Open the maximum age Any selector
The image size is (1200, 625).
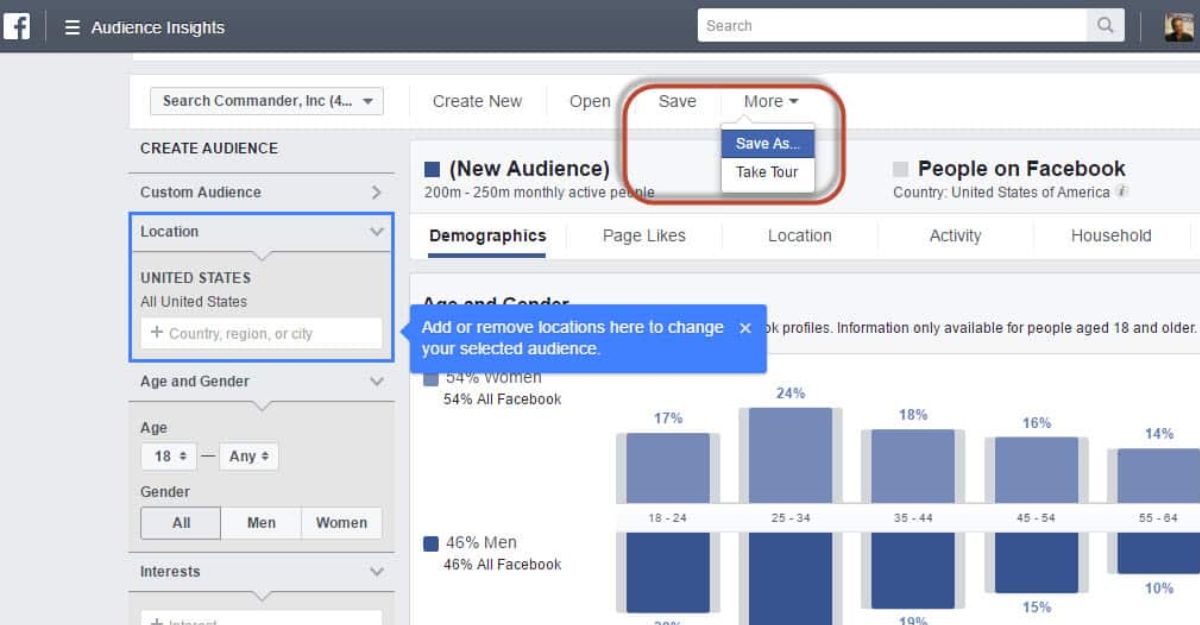tap(249, 456)
